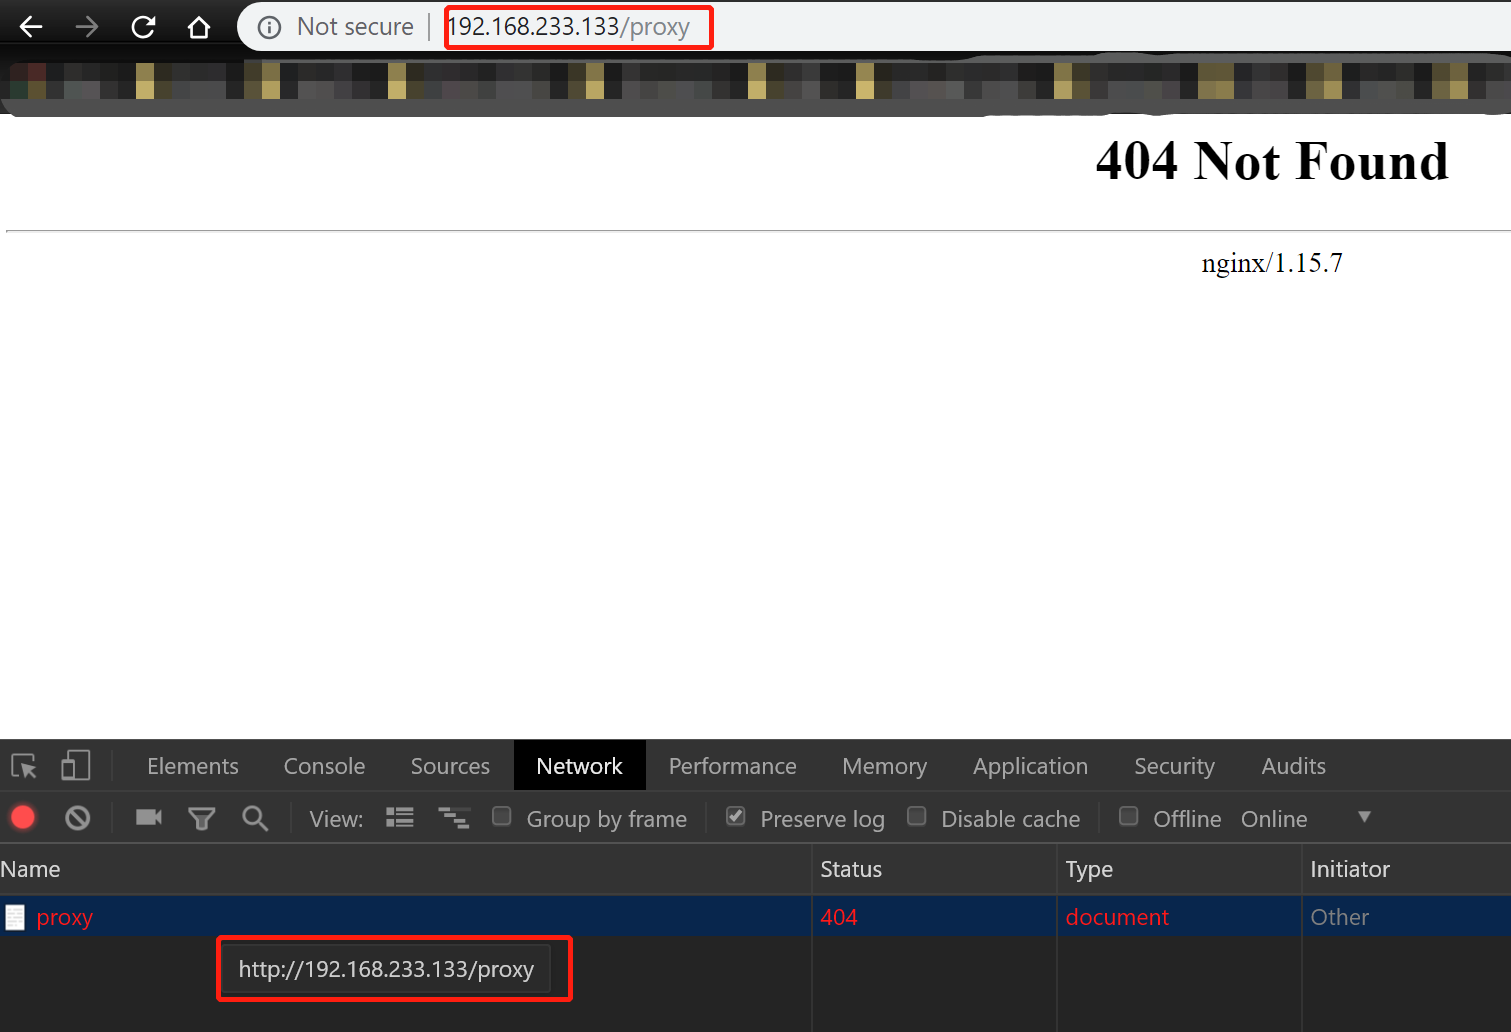This screenshot has width=1511, height=1032.
Task: Stop recording the network log
Action: point(22,817)
